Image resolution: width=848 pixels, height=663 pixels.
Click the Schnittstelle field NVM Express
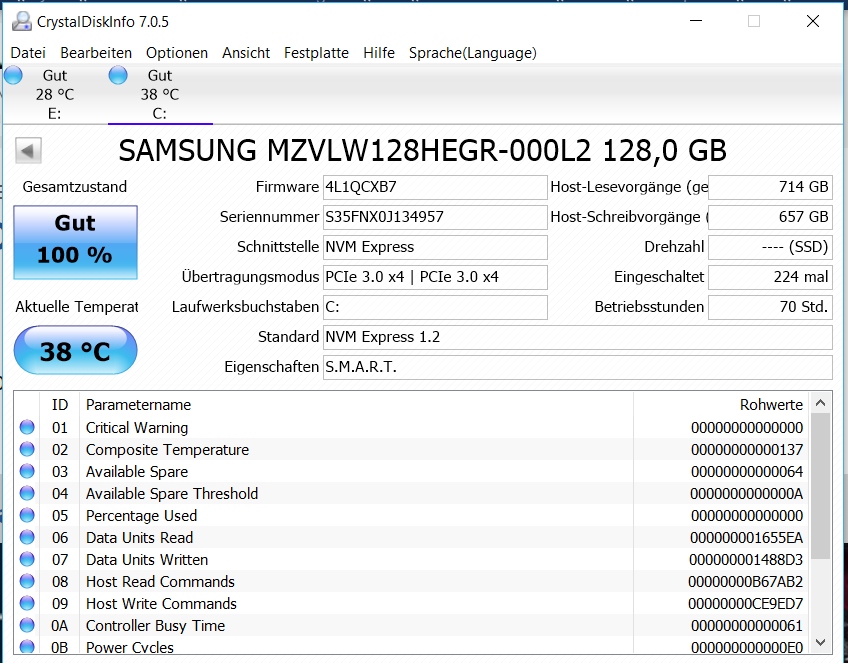point(435,247)
